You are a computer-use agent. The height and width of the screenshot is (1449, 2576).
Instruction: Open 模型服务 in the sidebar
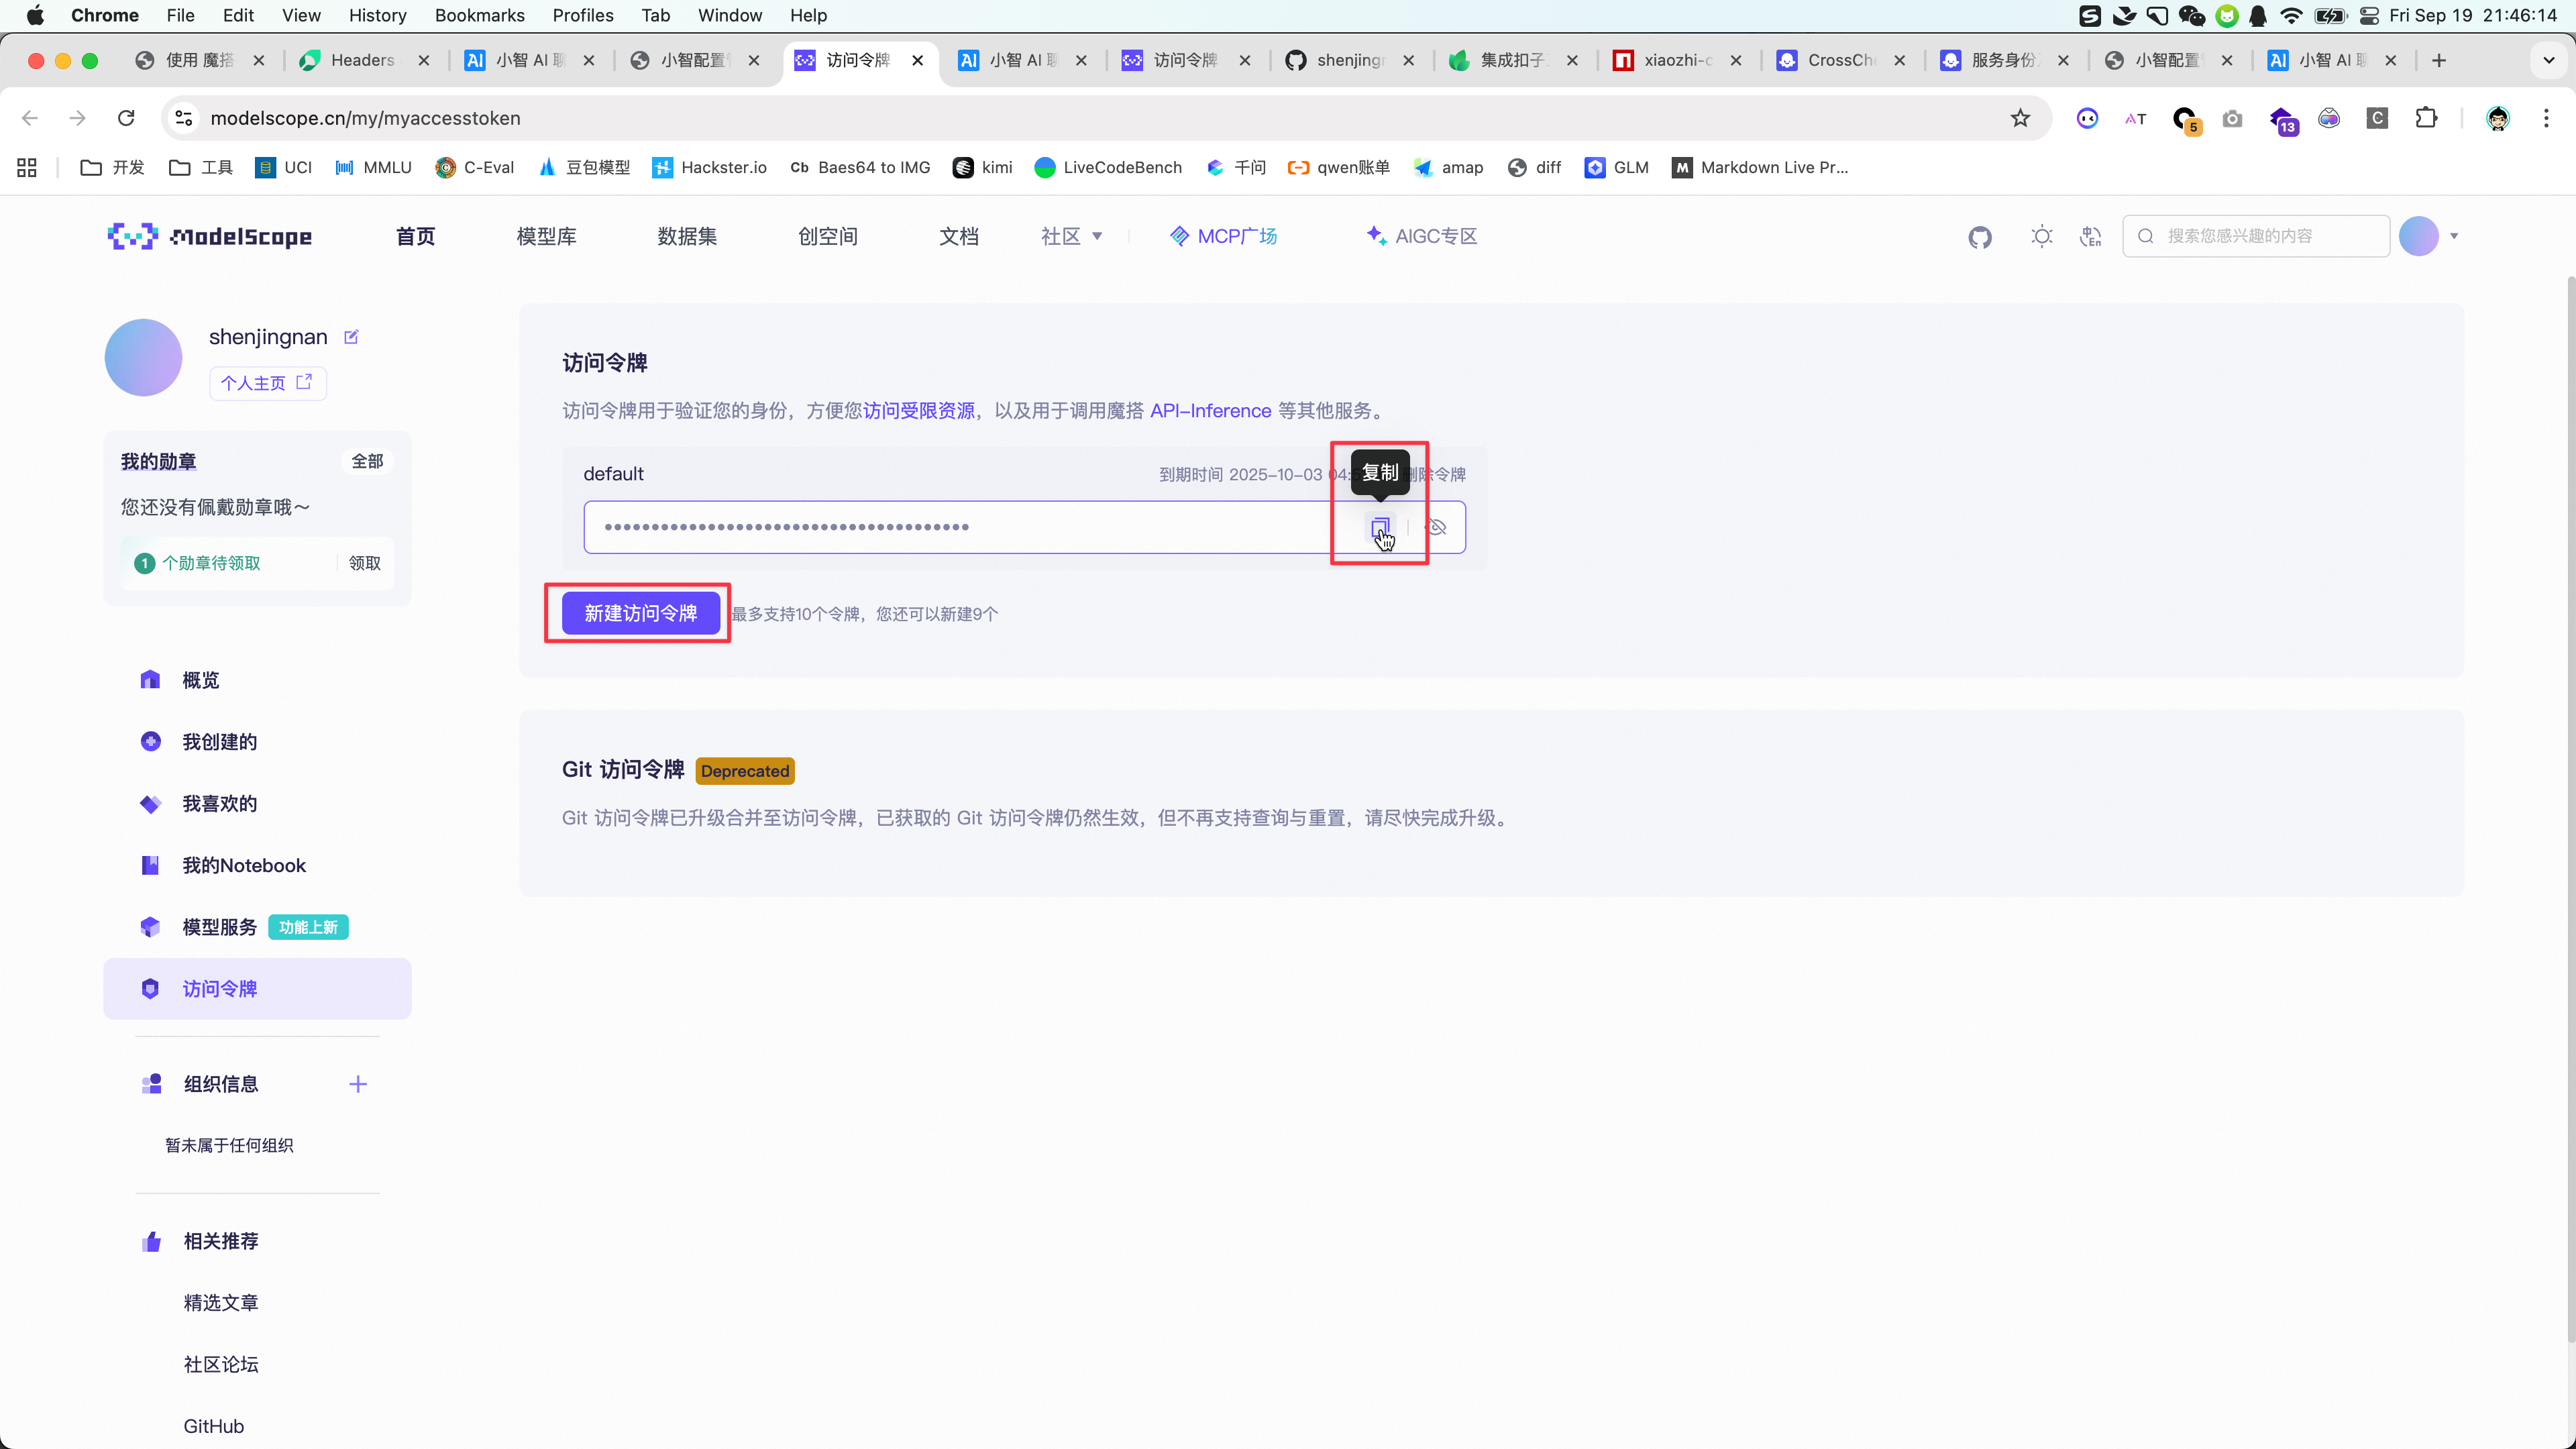click(219, 927)
